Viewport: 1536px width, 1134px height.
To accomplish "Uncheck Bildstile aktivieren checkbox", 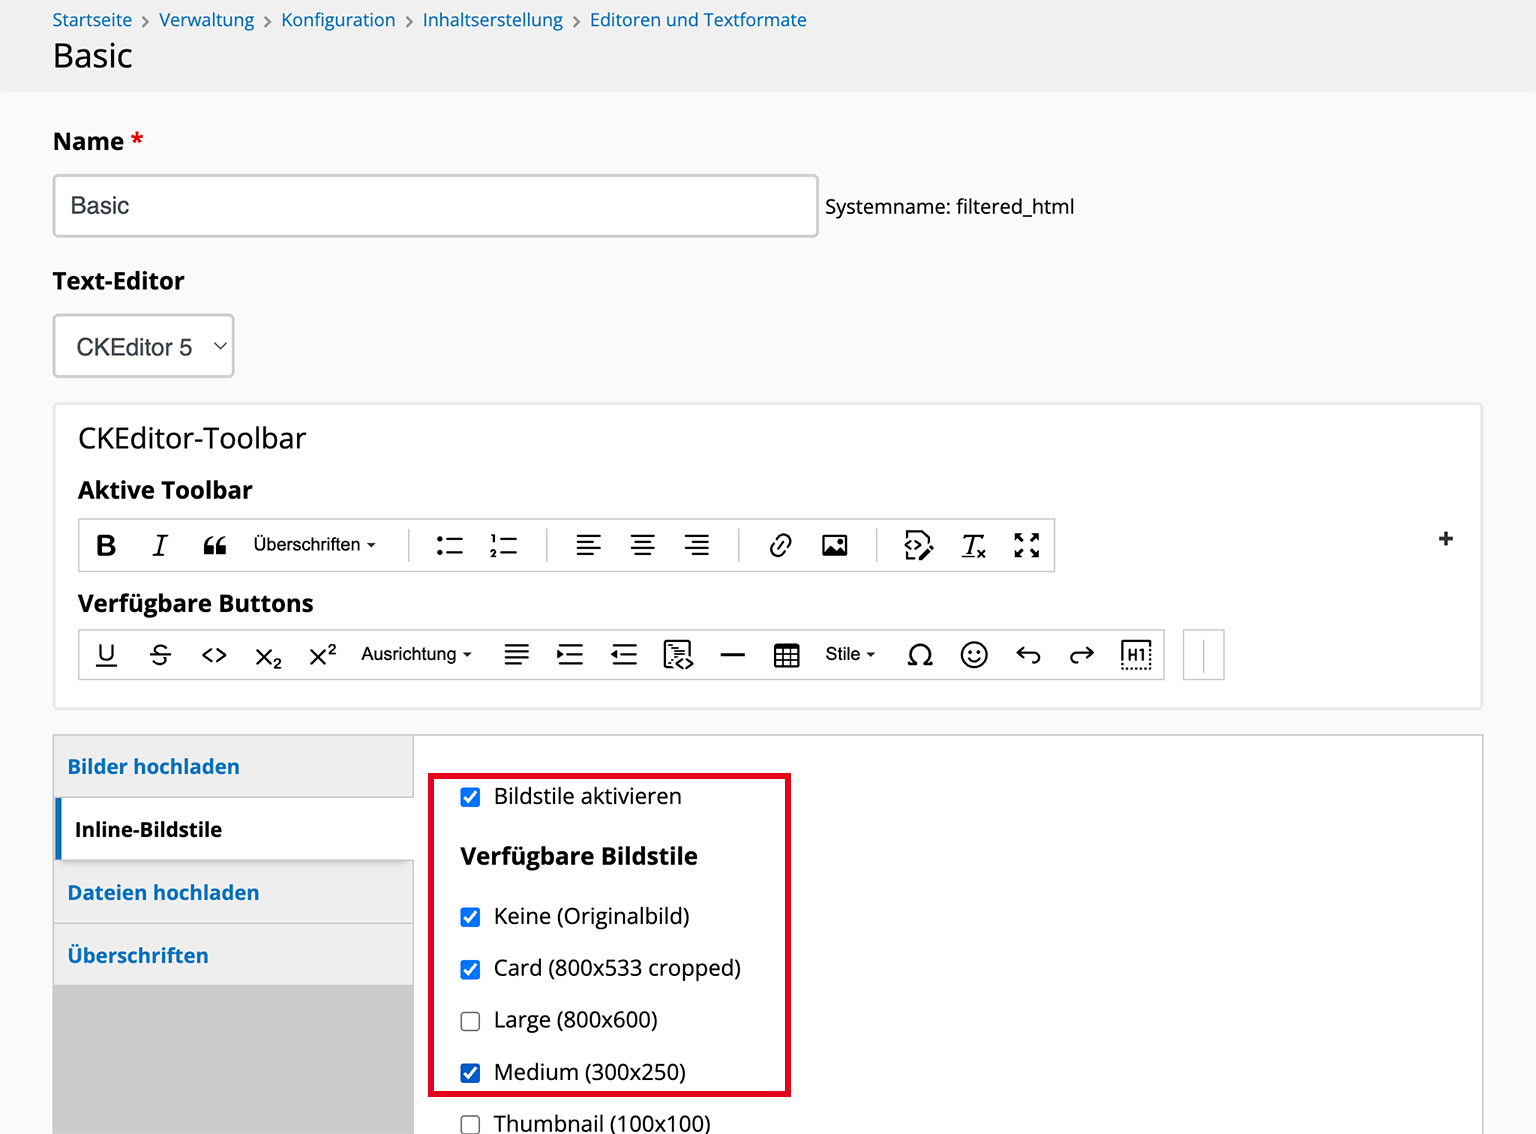I will pyautogui.click(x=470, y=797).
